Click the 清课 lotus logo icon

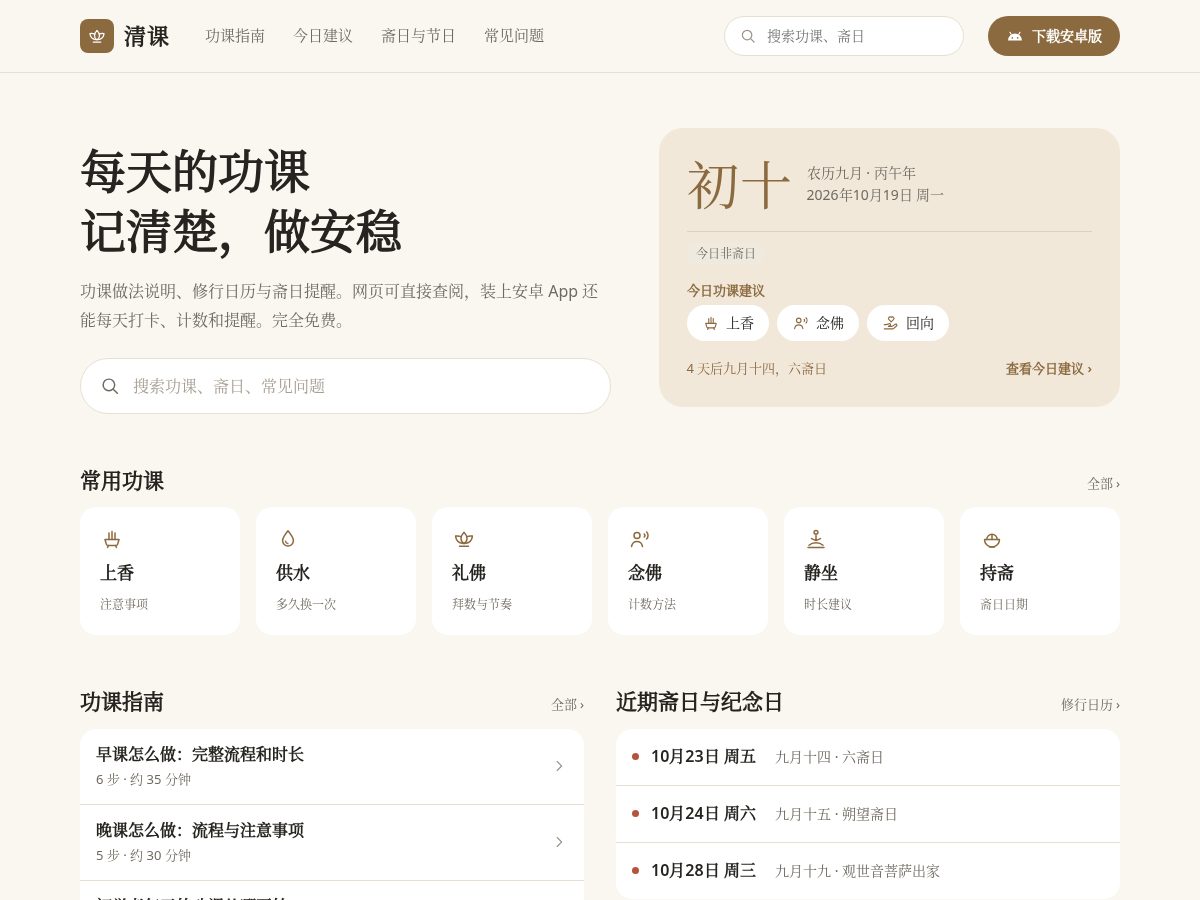(x=97, y=36)
